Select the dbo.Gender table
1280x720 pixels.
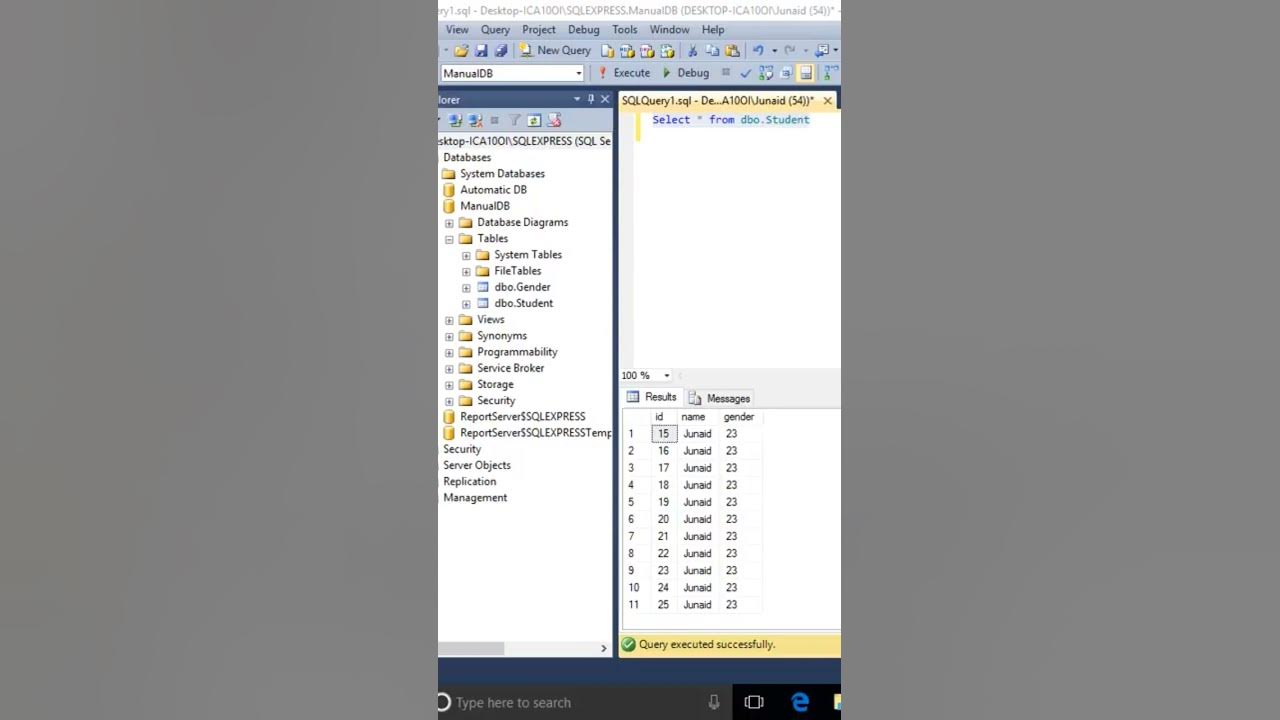[522, 287]
